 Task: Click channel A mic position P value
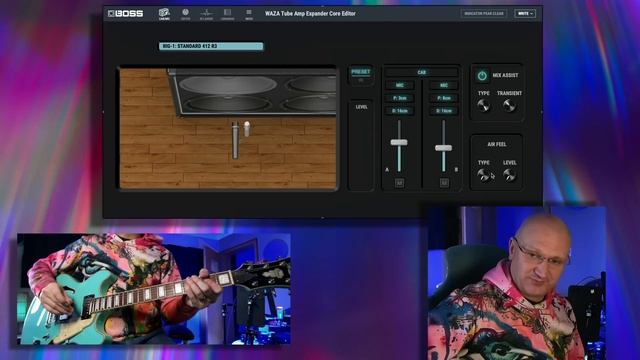(400, 98)
